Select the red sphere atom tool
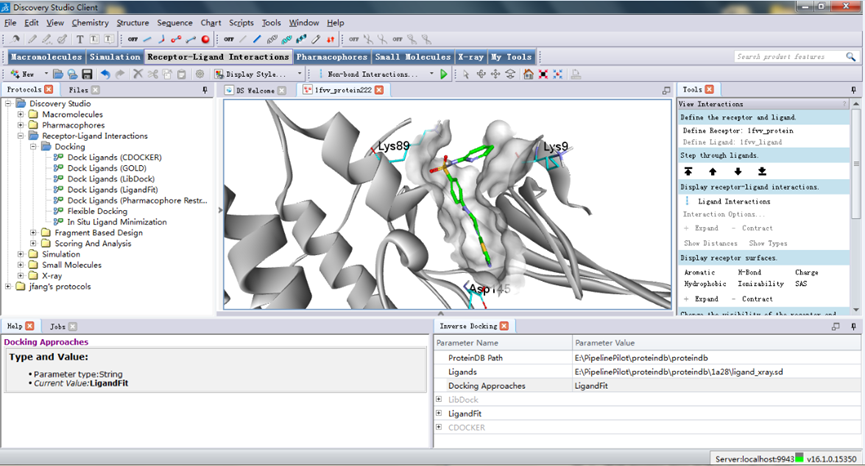This screenshot has width=865, height=466. 205,39
